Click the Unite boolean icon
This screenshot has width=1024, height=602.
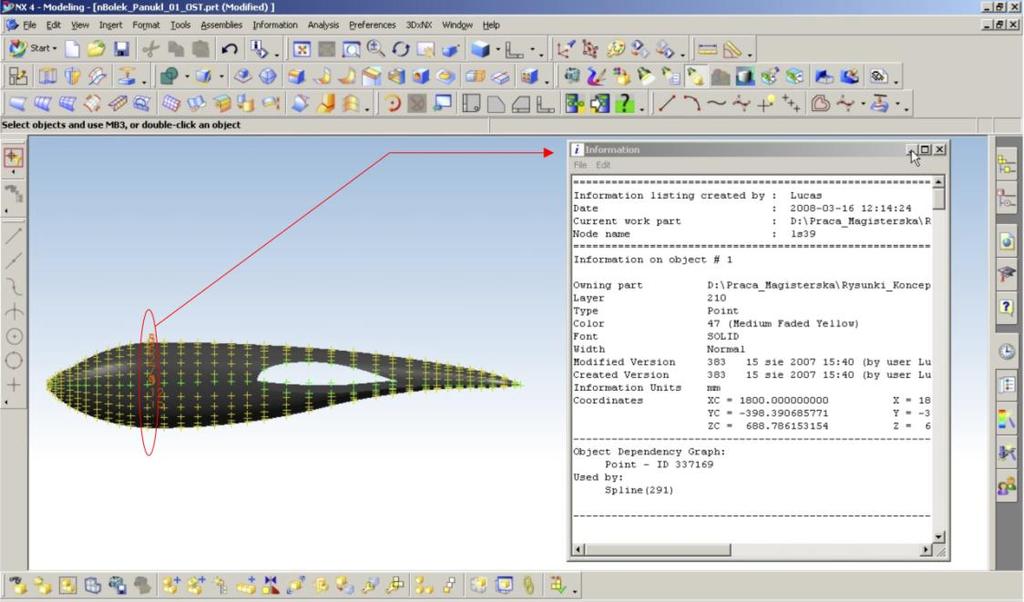point(169,76)
